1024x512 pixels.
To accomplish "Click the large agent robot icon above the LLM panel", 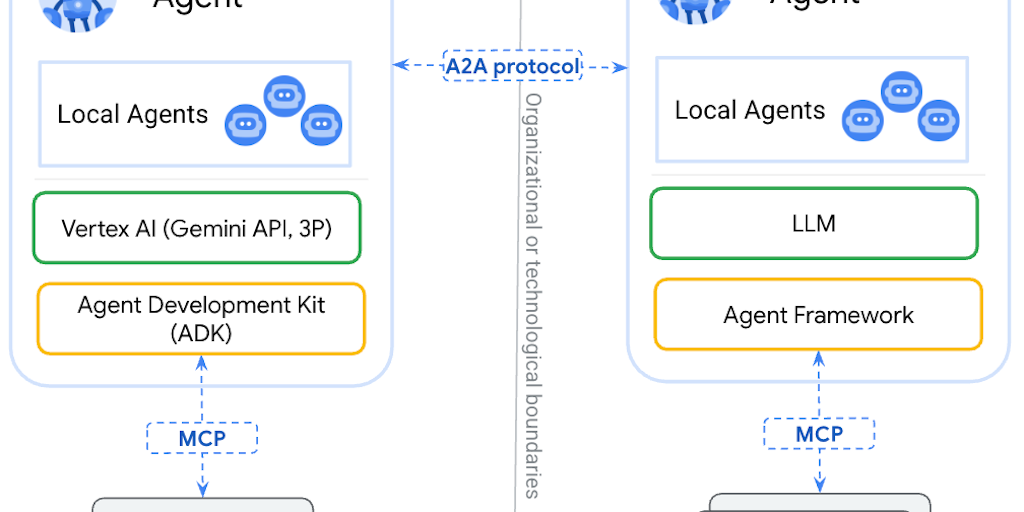I will pos(696,8).
